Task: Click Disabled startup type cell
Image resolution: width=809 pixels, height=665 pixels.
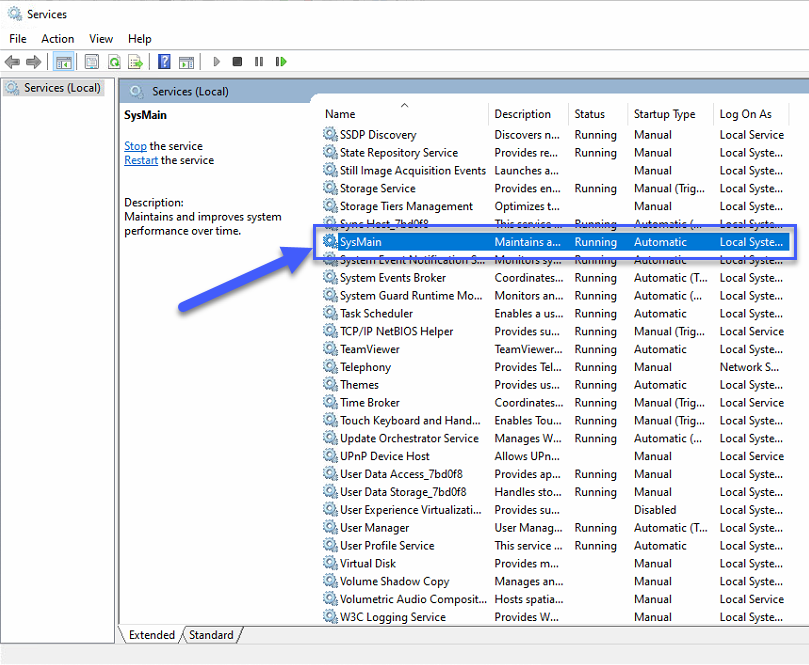Action: click(655, 509)
